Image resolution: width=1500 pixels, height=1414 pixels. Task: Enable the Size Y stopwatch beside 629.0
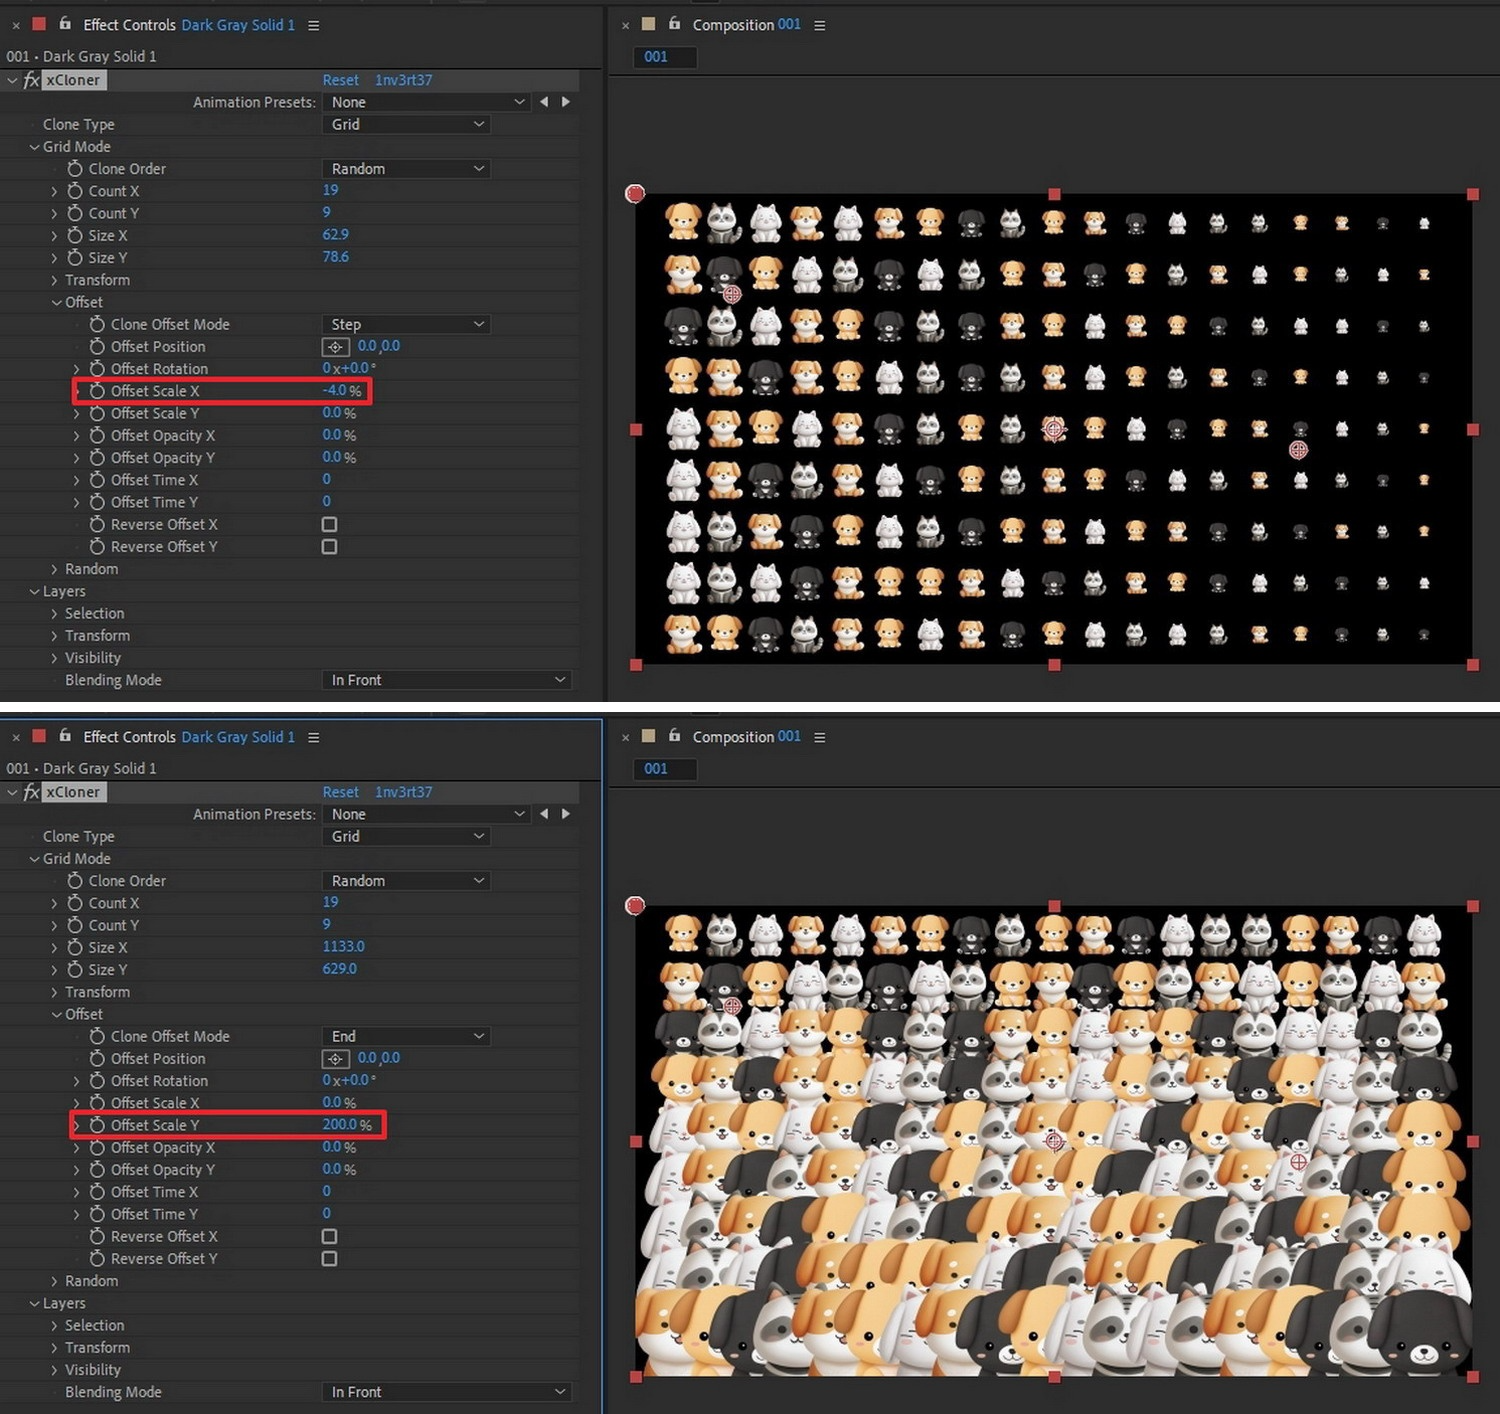point(75,969)
